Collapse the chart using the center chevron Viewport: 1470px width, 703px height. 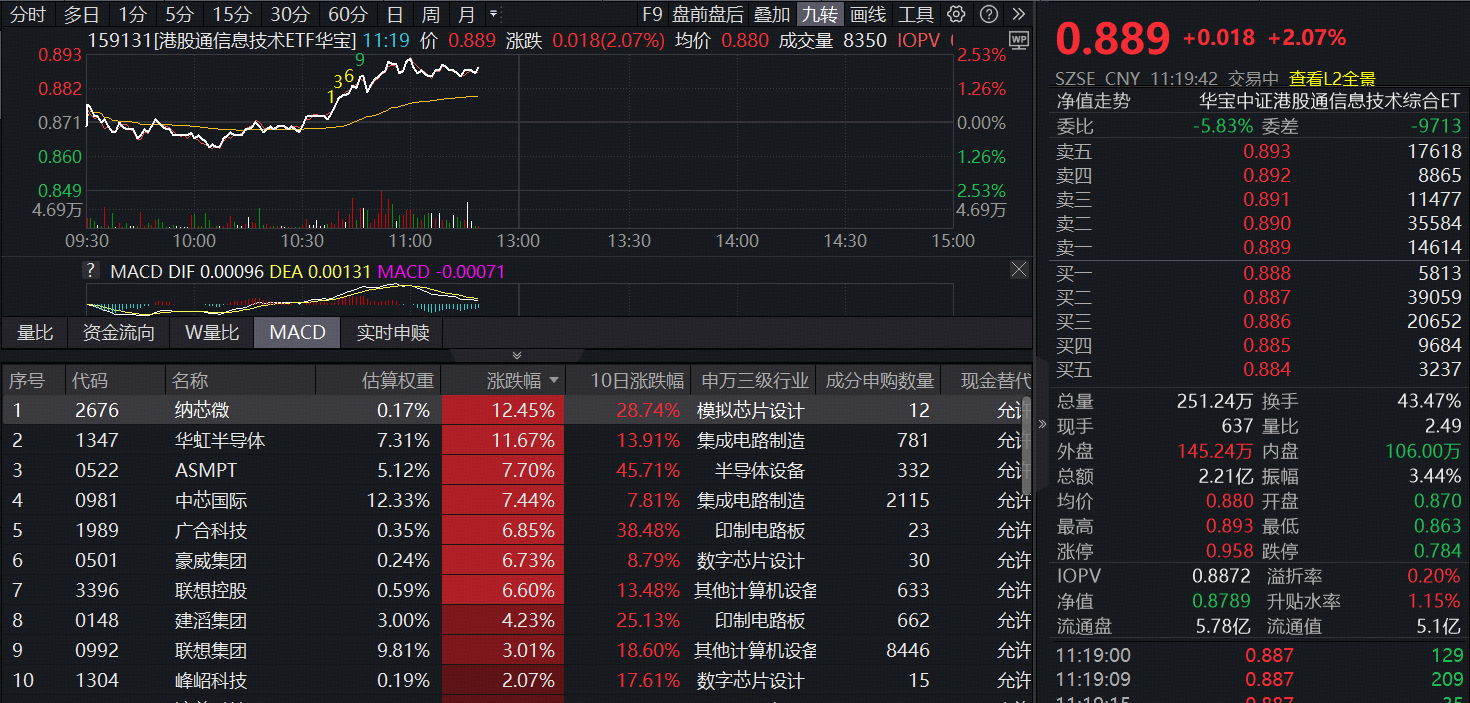[x=517, y=355]
